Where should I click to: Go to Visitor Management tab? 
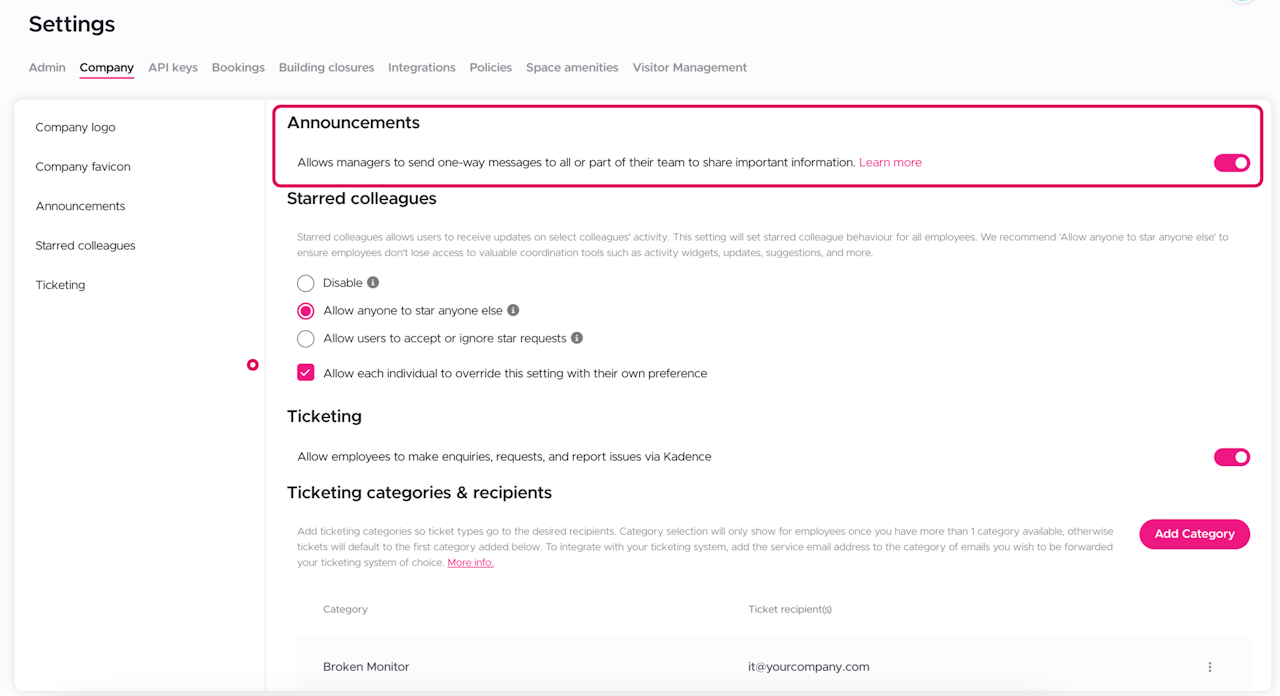(689, 68)
